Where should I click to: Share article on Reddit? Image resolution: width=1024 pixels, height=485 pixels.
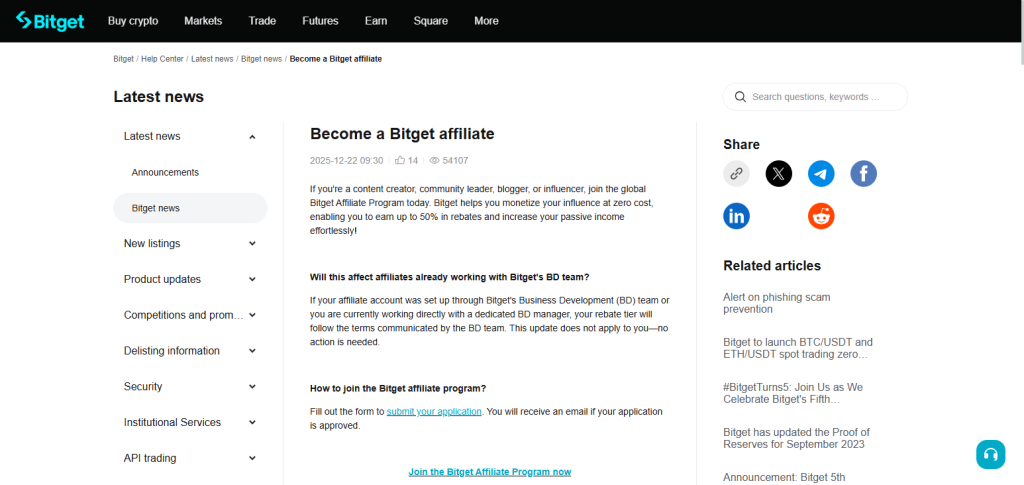[821, 216]
